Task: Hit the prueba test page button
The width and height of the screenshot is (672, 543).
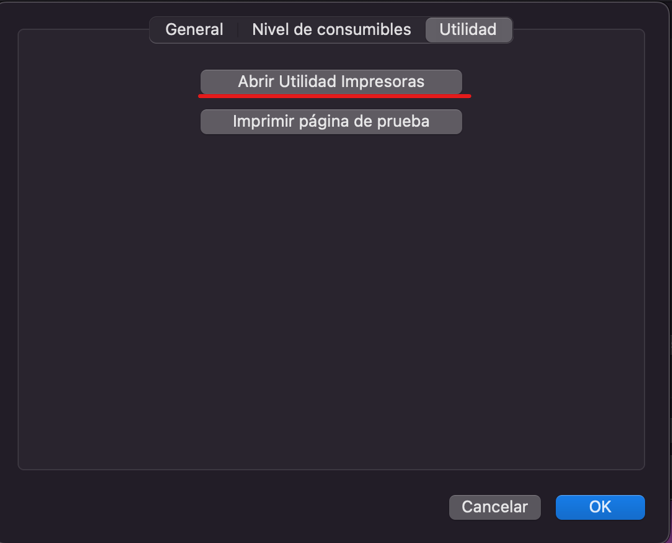Action: tap(331, 121)
